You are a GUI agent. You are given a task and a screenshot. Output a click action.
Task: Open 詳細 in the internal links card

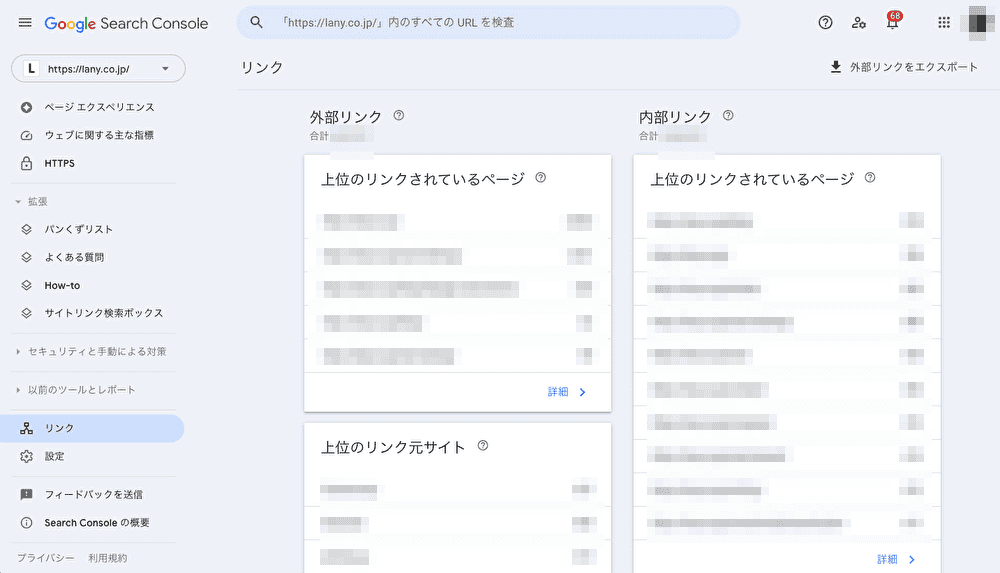(887, 560)
